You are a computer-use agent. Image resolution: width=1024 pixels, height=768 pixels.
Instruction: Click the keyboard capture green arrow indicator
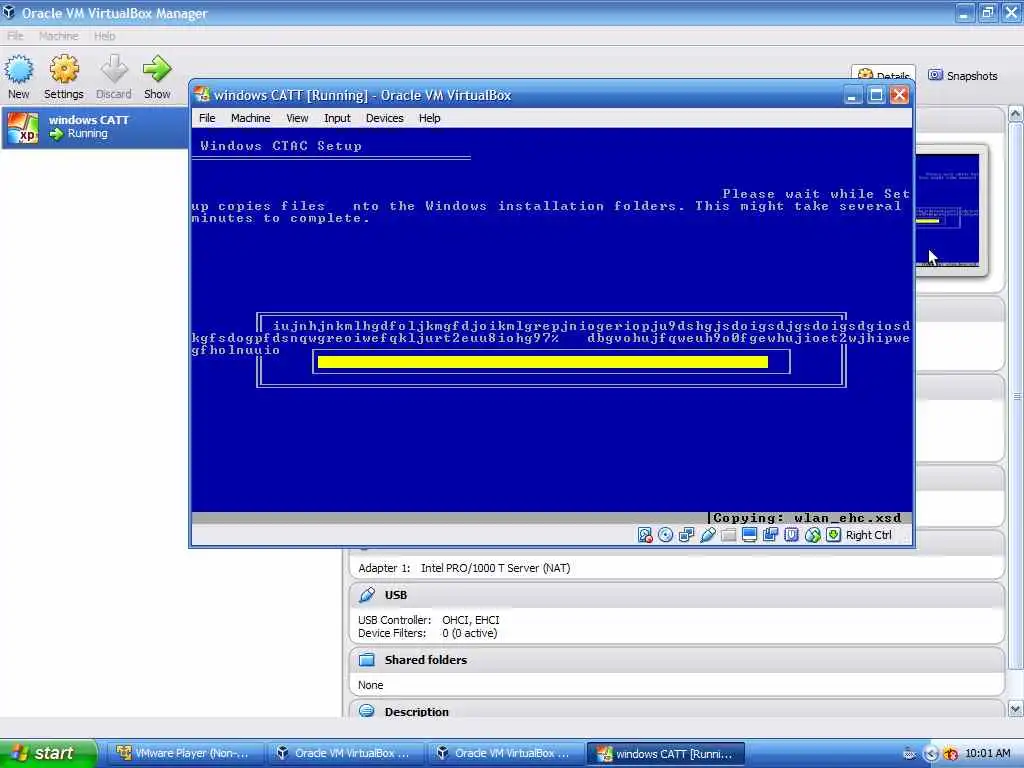click(833, 535)
